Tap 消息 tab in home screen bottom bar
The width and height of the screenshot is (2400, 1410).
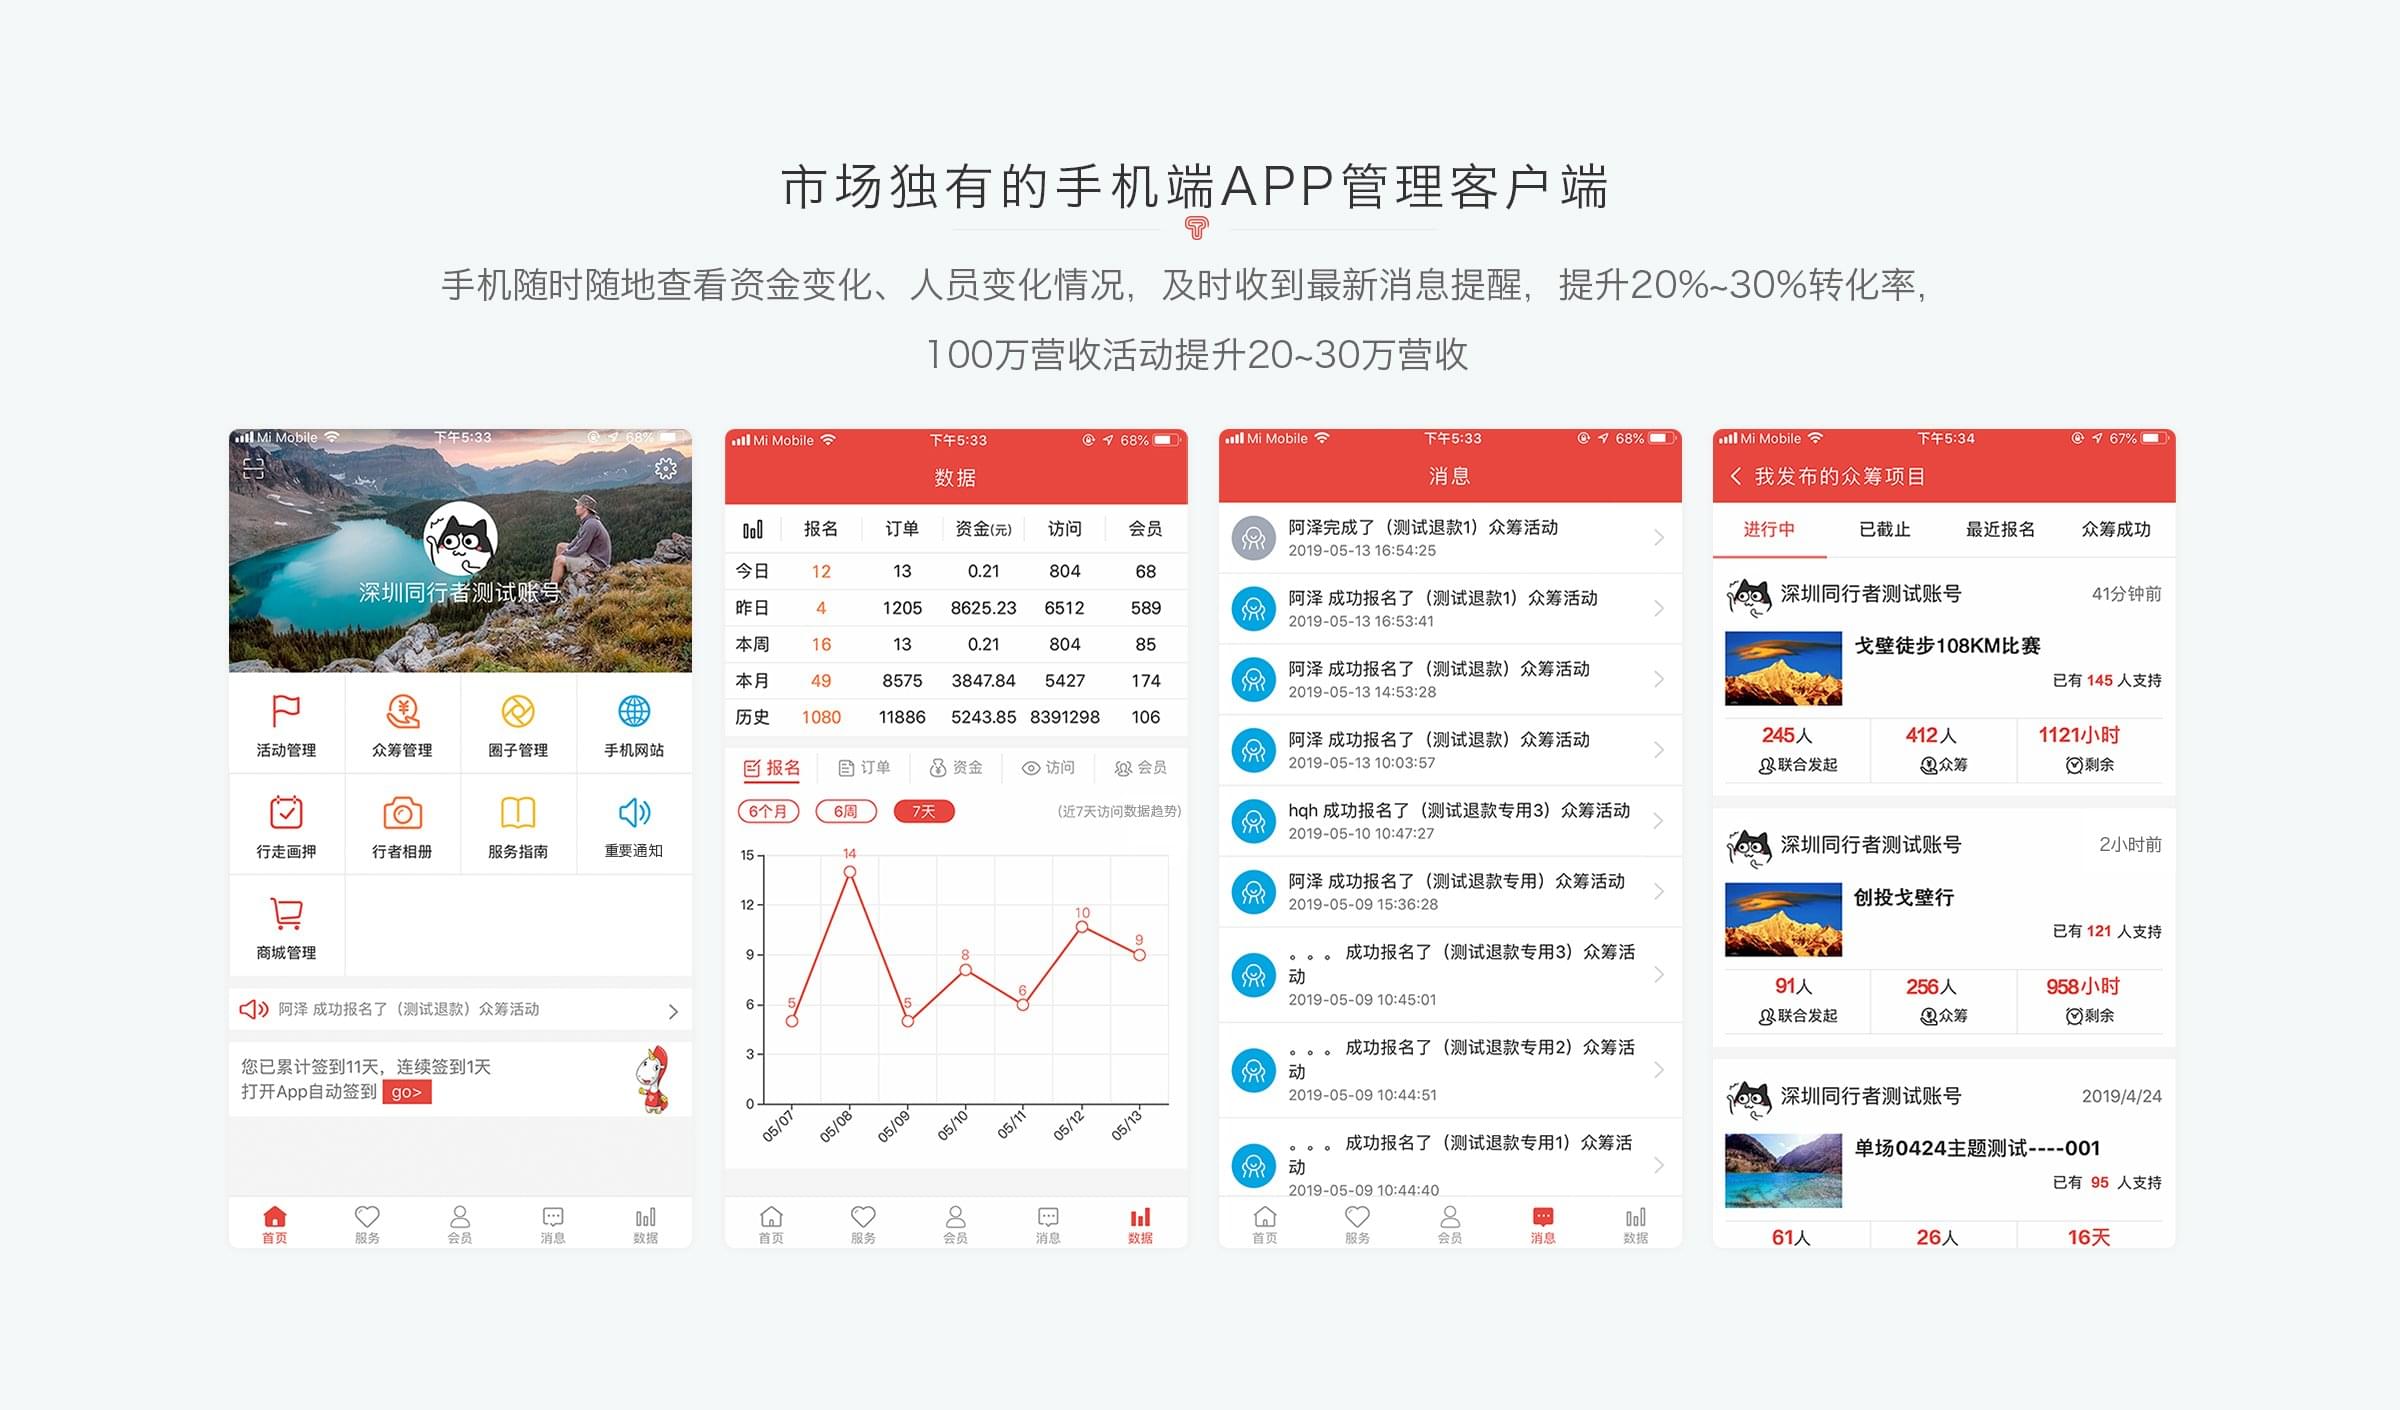[x=553, y=1224]
